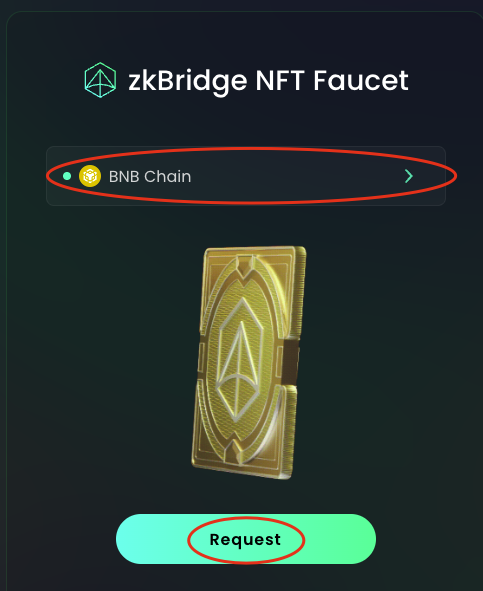Screen dimensions: 483x591
Task: Click the arrow emblem on gold card
Action: coord(239,363)
